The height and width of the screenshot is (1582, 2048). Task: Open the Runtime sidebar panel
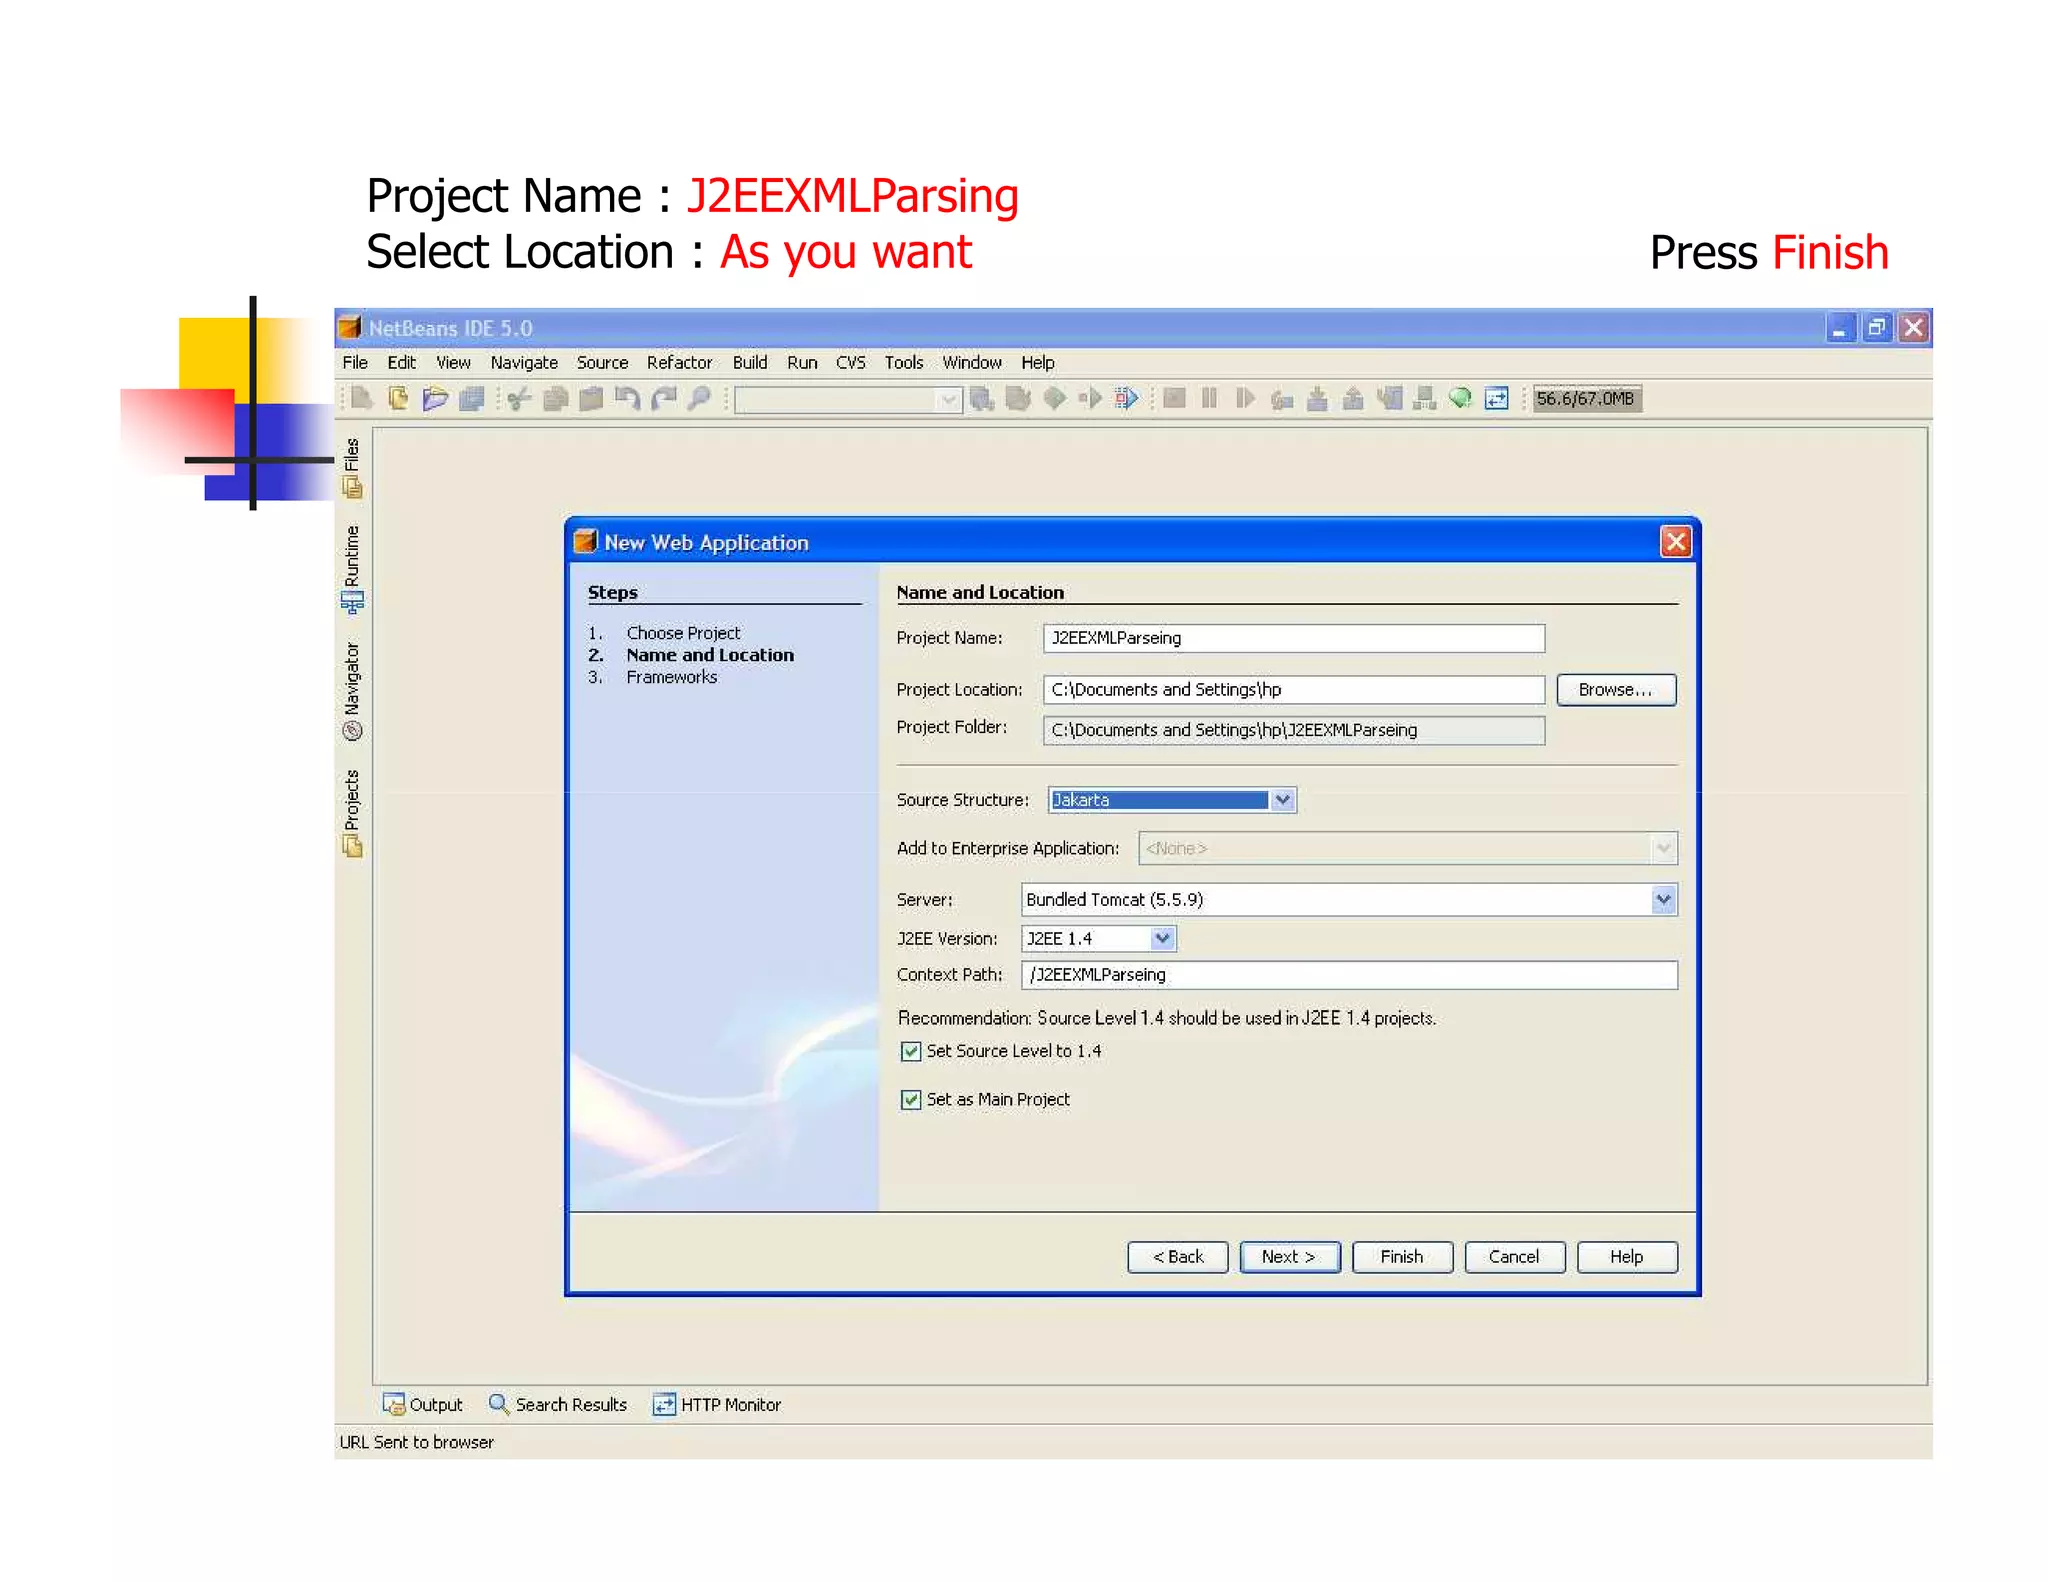pyautogui.click(x=352, y=568)
